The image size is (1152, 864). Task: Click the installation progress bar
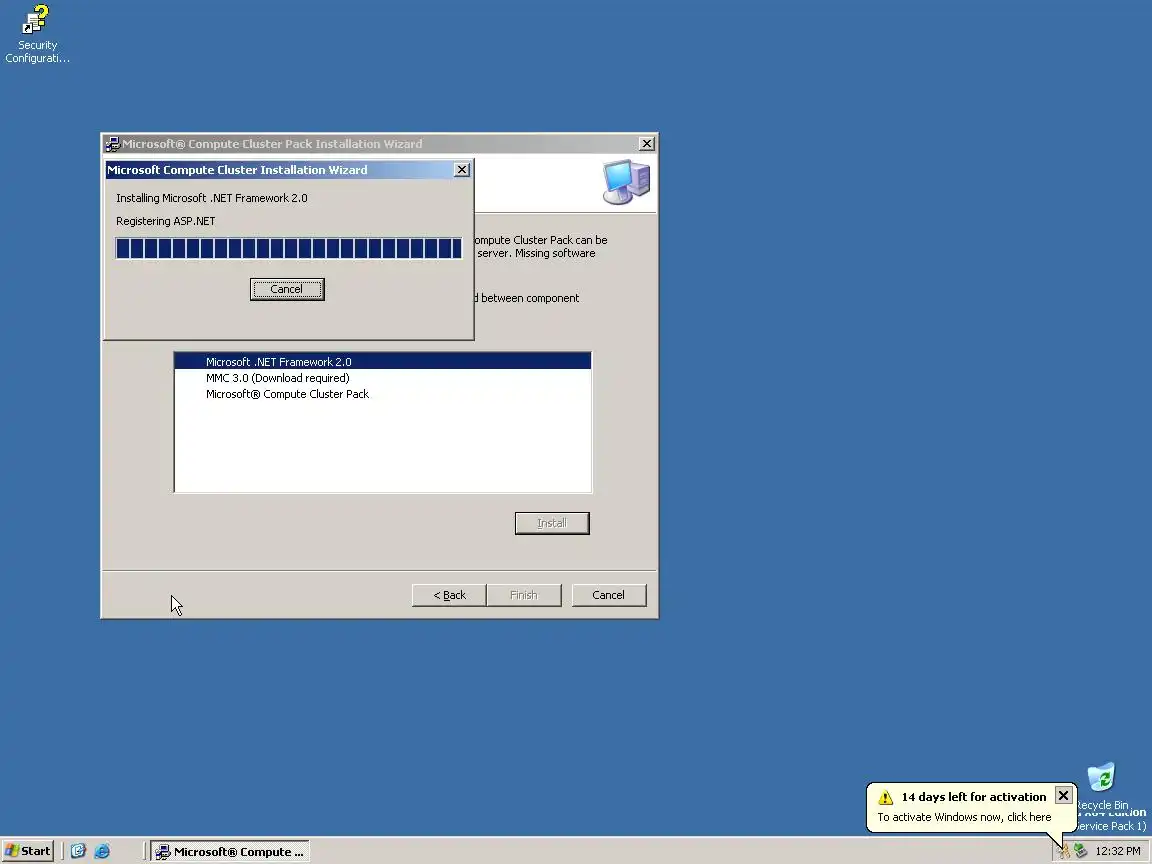point(289,248)
